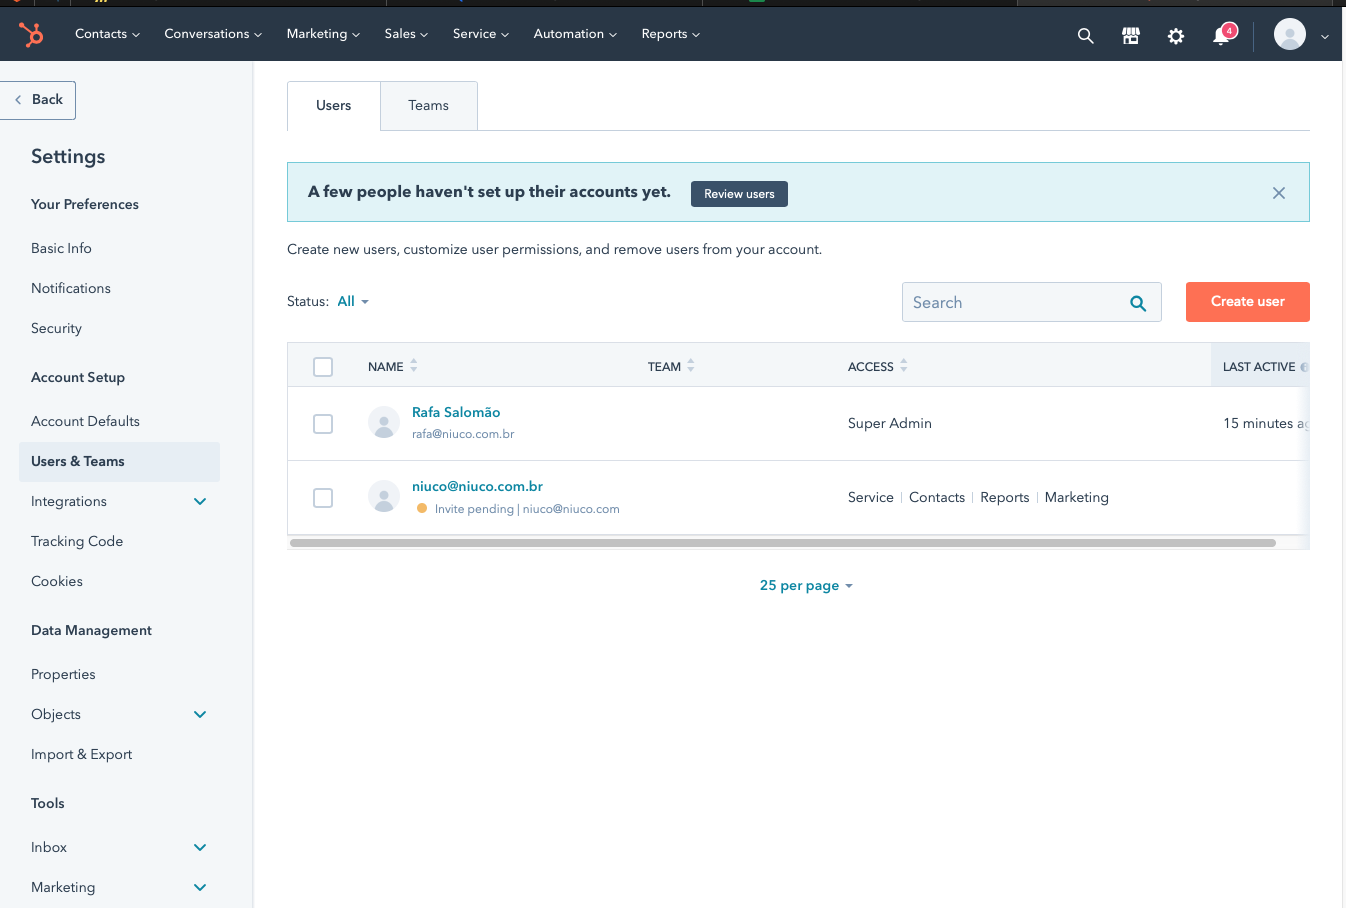The image size is (1346, 908).
Task: Select the niuco@niuco.com.br row checkbox
Action: coord(323,498)
